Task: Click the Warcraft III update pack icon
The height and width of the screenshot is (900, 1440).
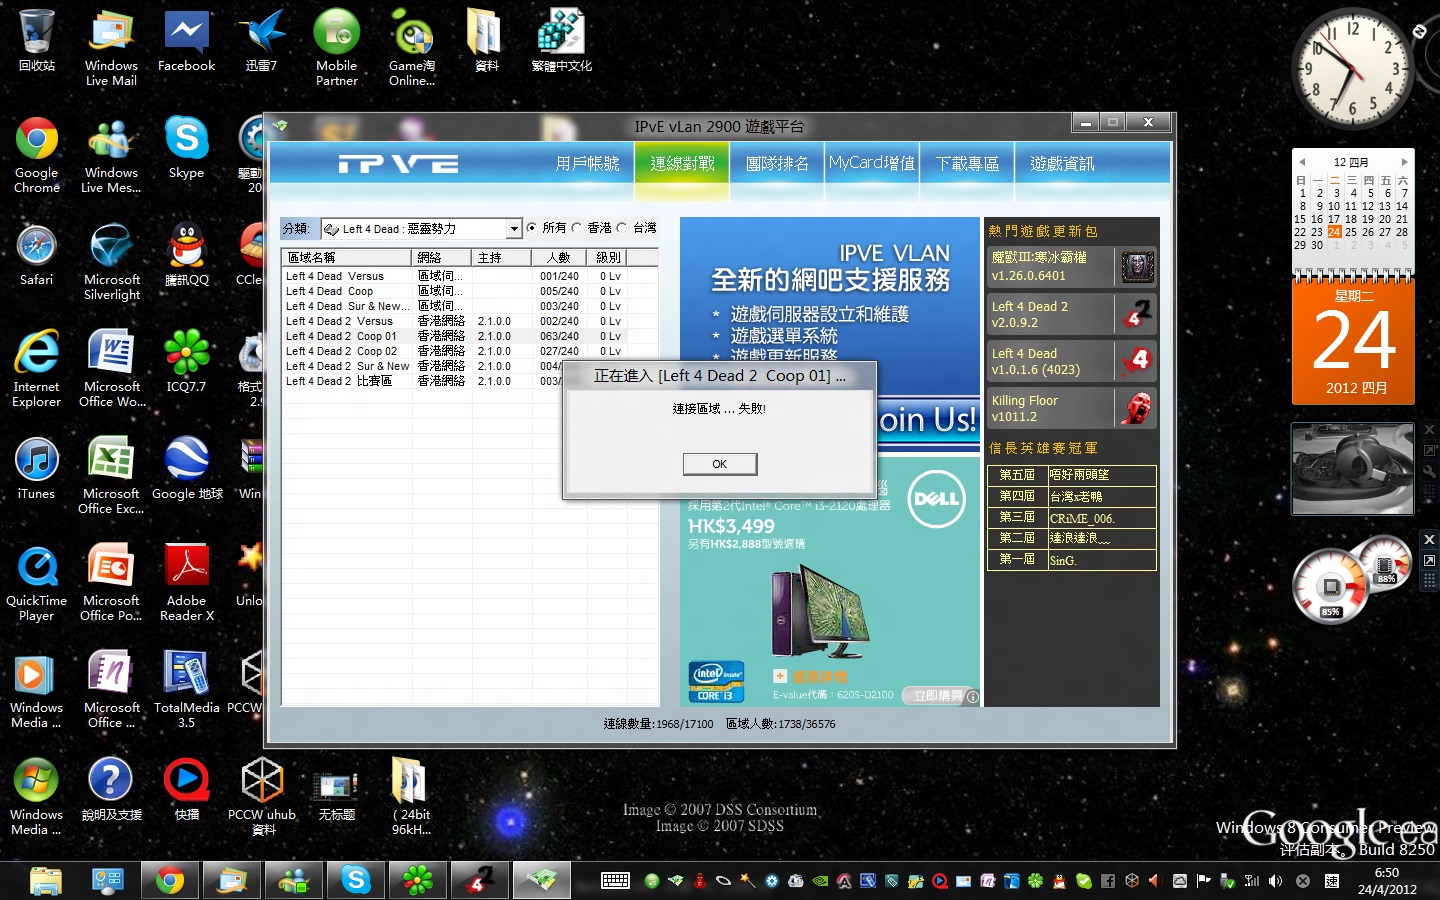Action: pyautogui.click(x=1137, y=267)
